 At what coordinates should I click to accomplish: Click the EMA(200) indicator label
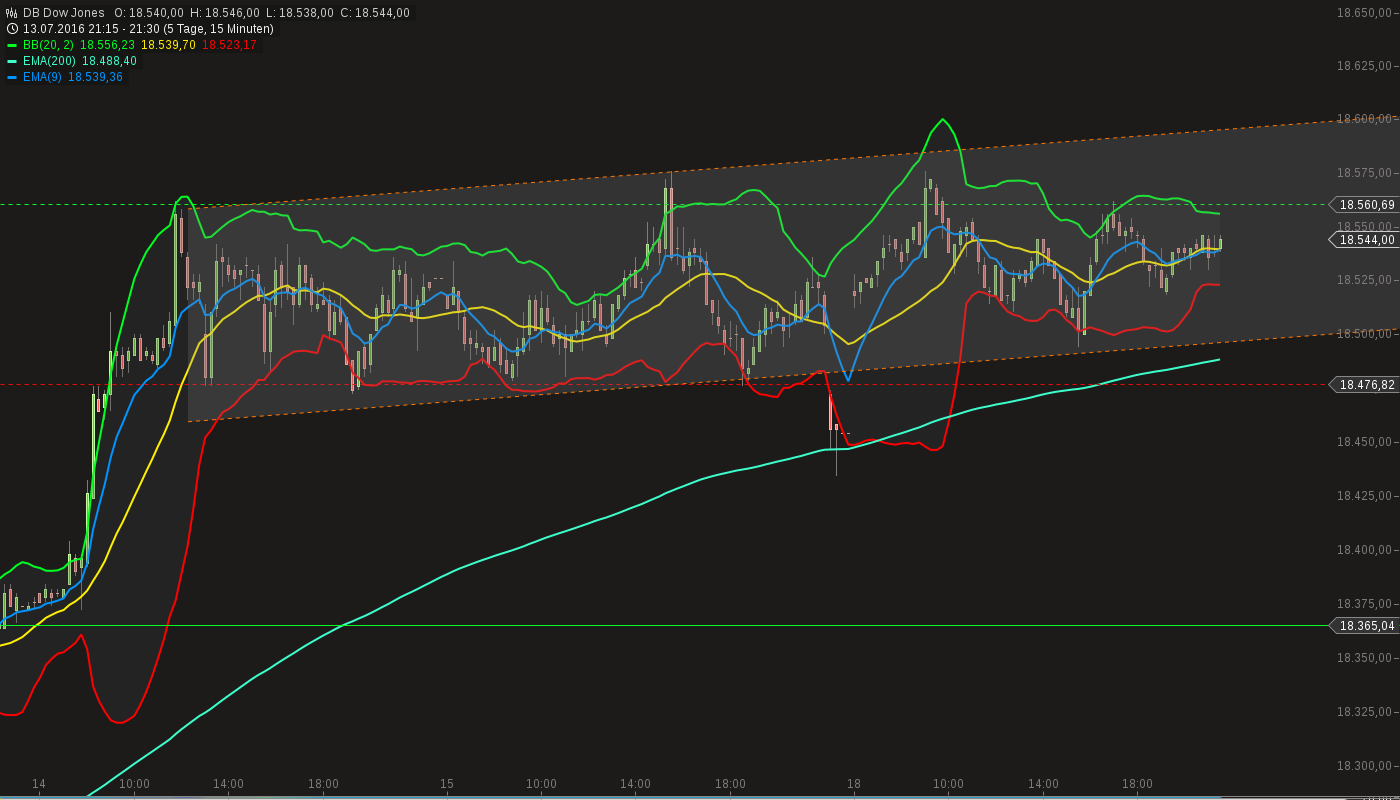coord(49,61)
